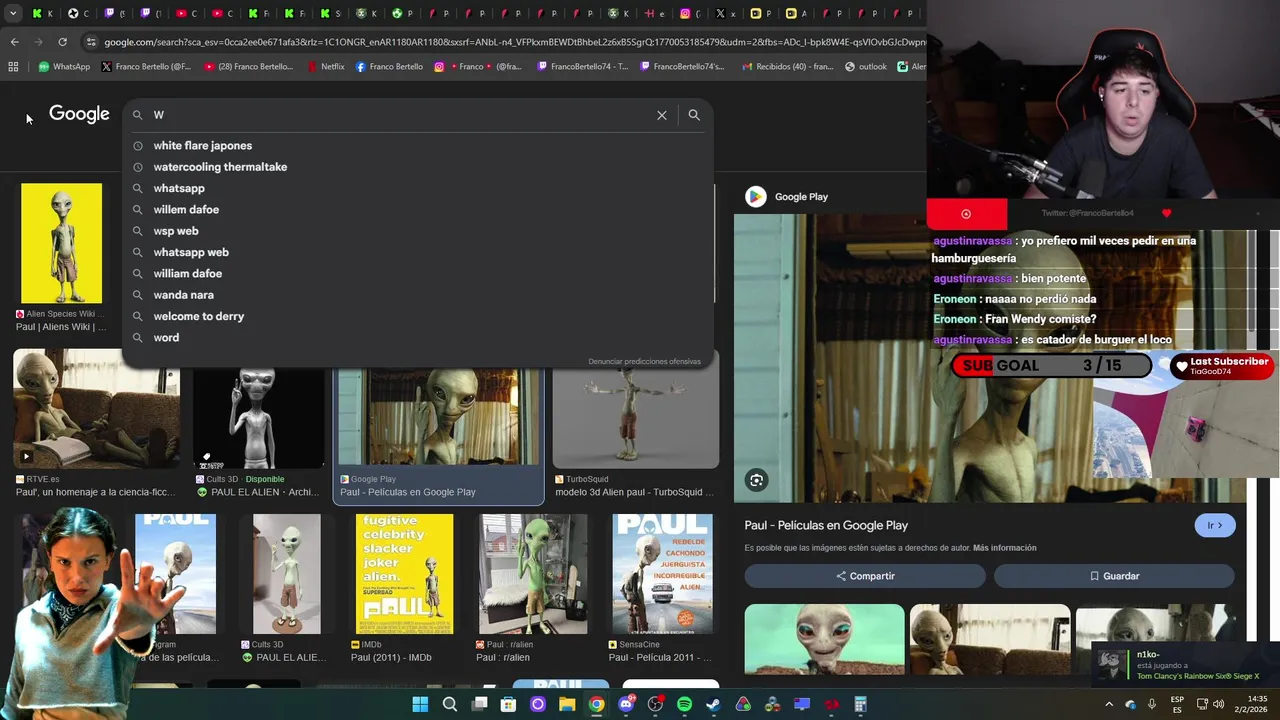Open Windows taskbar search
The height and width of the screenshot is (720, 1280).
coord(450,704)
